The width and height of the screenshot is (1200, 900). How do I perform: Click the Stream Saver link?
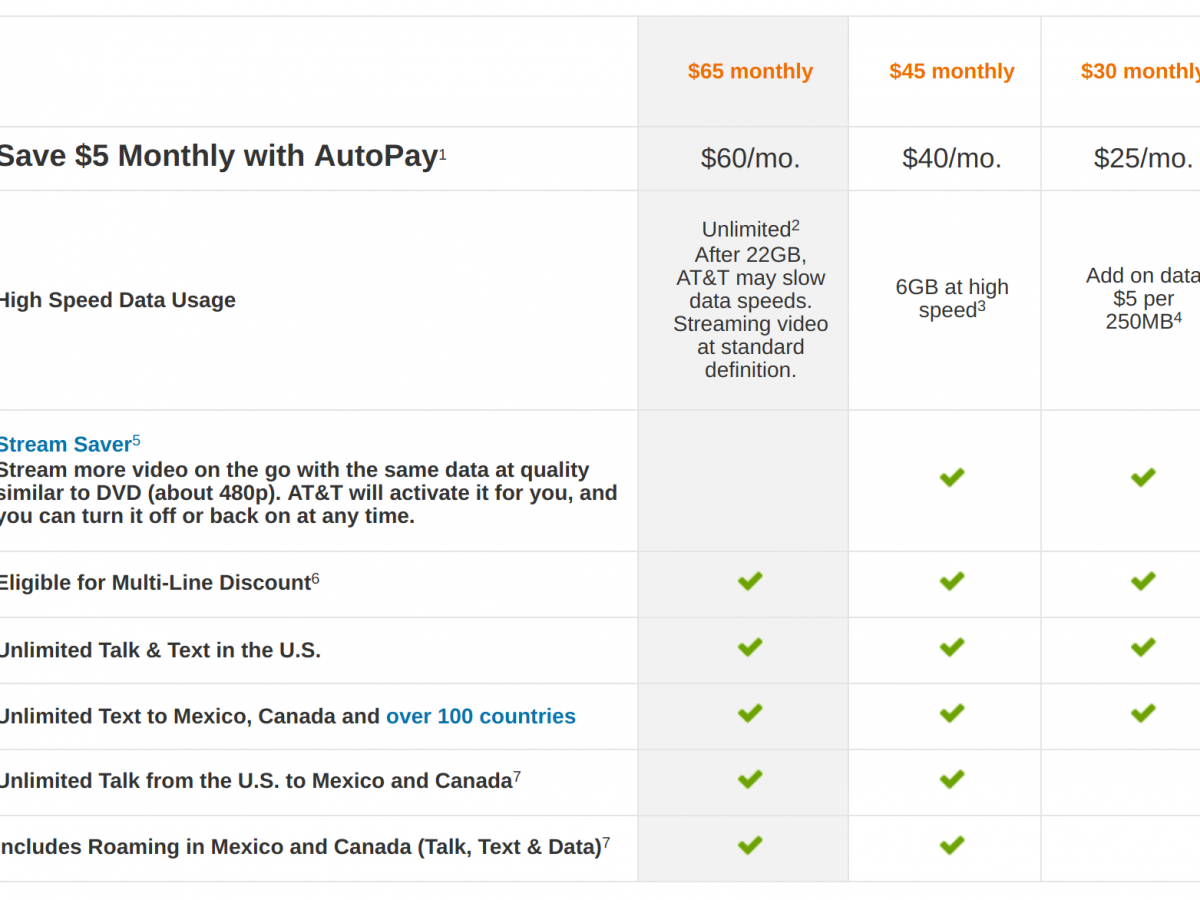[x=64, y=445]
